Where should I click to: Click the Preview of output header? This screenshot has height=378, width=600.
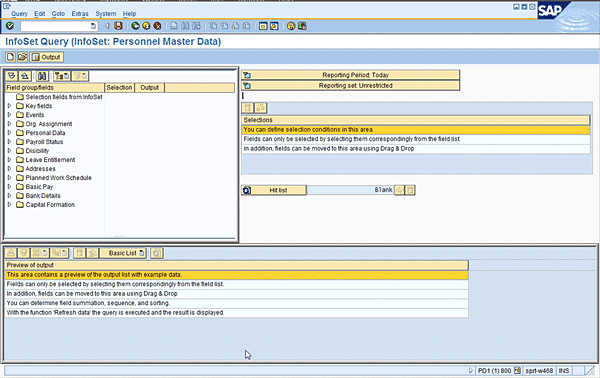237,265
